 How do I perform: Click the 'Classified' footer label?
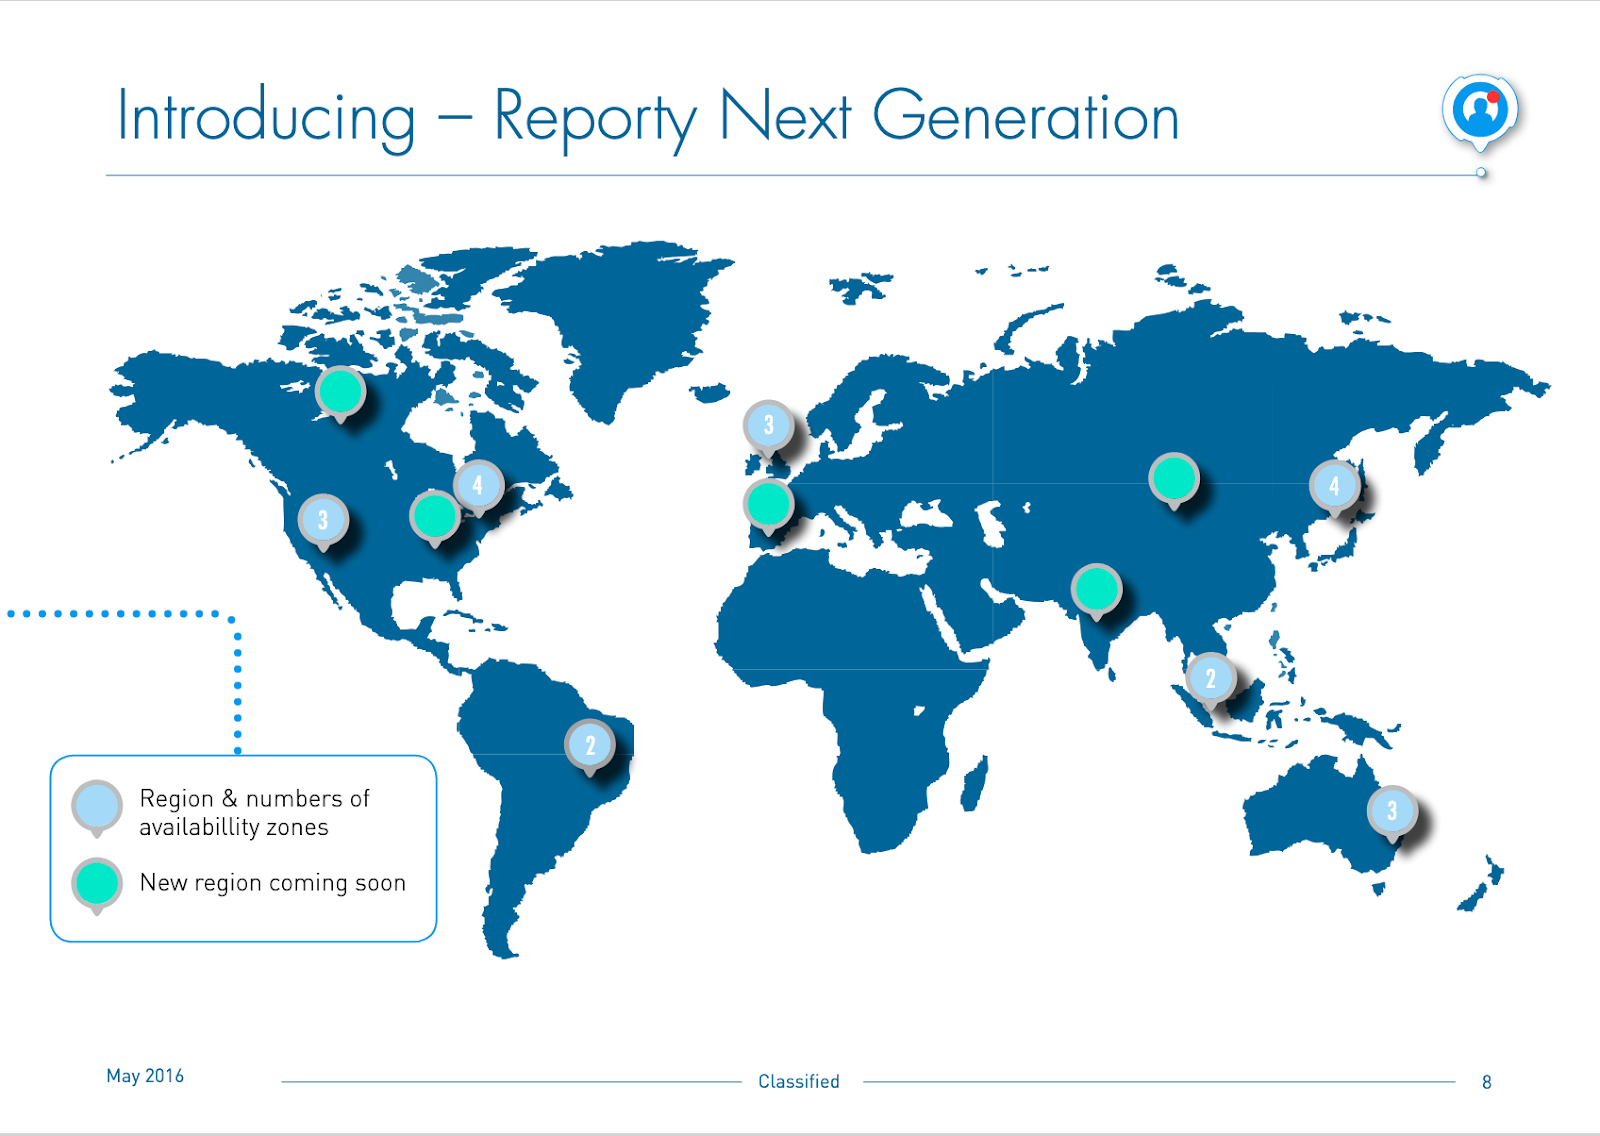pyautogui.click(x=799, y=1081)
